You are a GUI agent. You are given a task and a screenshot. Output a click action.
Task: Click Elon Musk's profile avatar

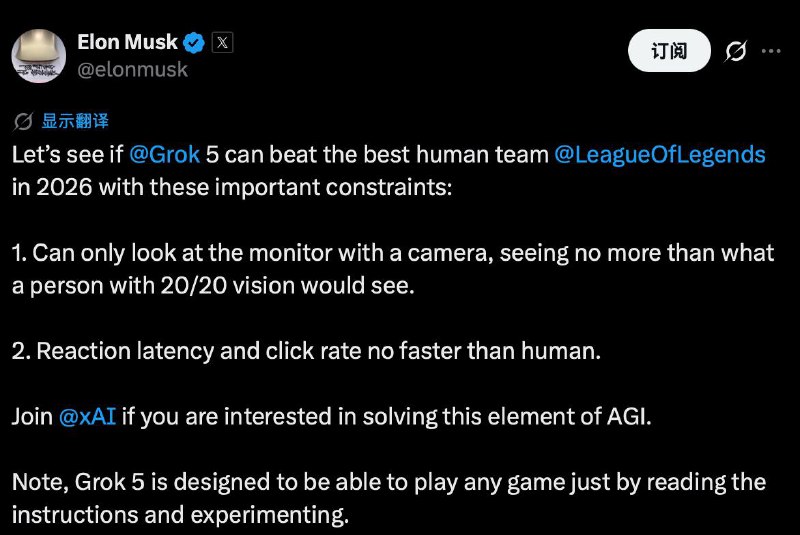pyautogui.click(x=39, y=55)
